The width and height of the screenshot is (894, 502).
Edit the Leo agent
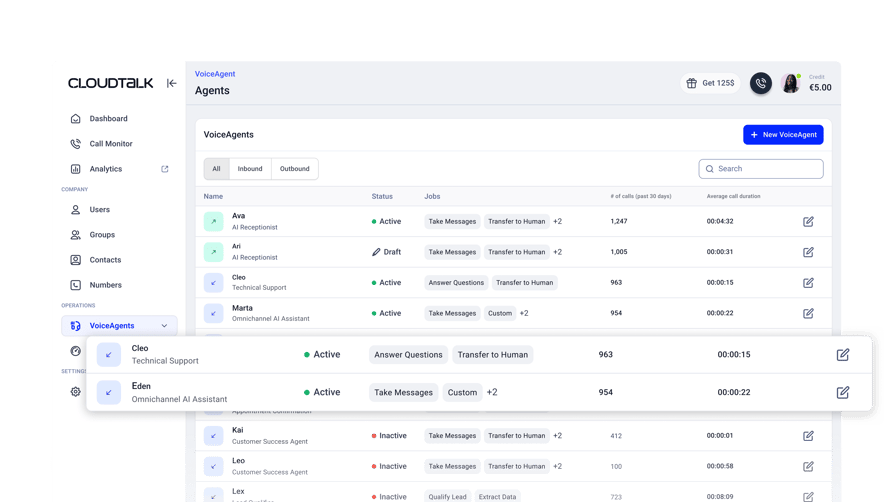[x=808, y=467]
